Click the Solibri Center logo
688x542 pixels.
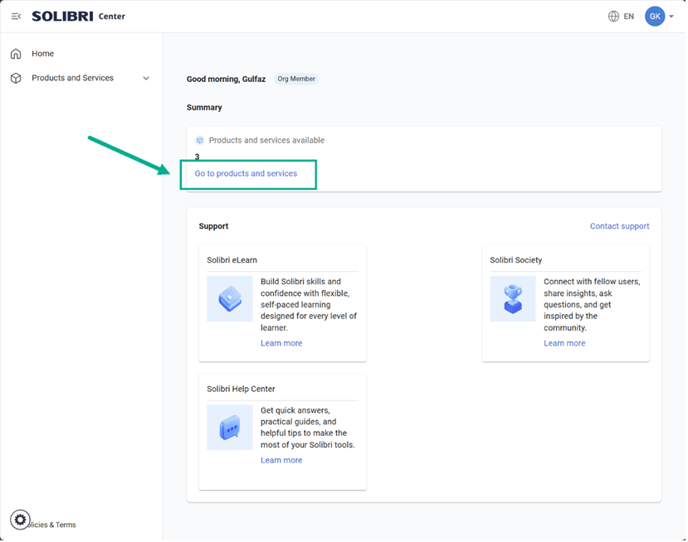pyautogui.click(x=78, y=16)
